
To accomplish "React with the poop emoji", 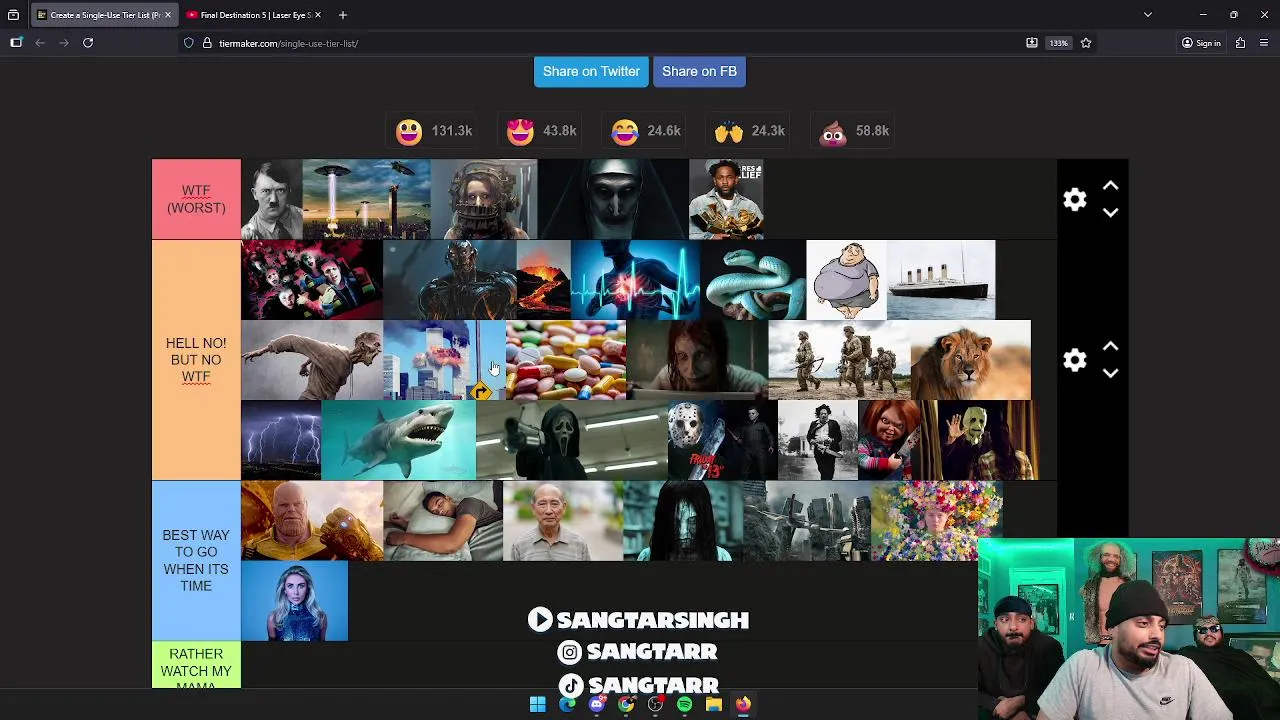I will tap(833, 131).
